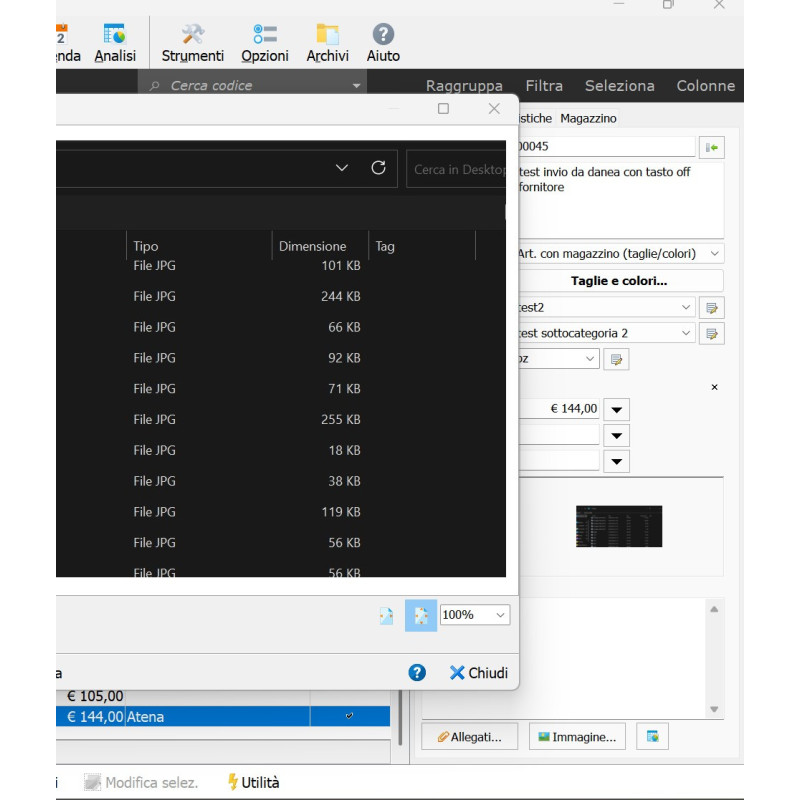Click the Tipo column header
Screen dimensions: 800x800
tap(145, 246)
